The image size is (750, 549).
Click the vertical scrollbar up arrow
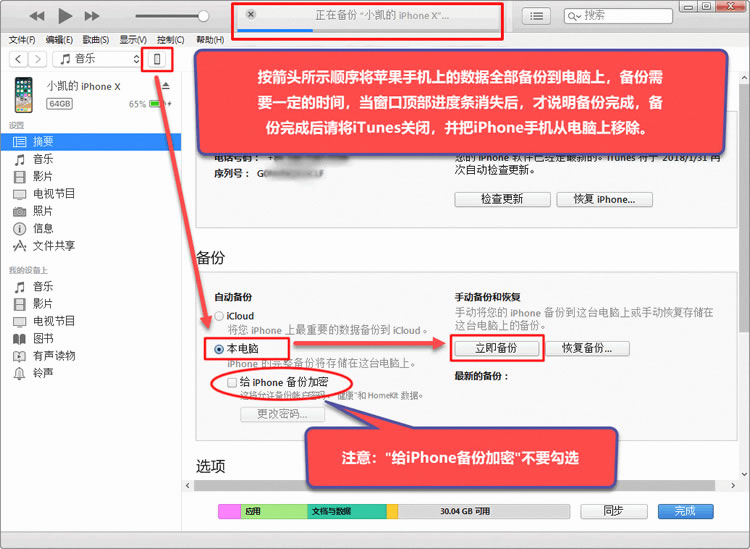coord(744,77)
